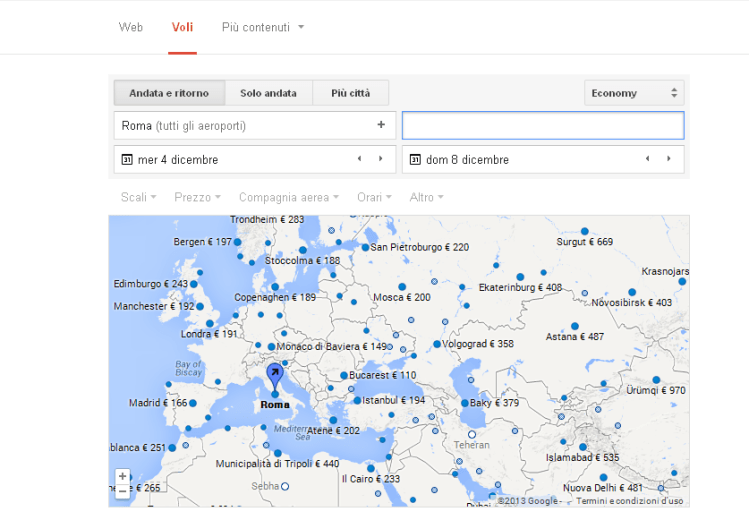Advance departure date to next day
The height and width of the screenshot is (520, 749).
coord(380,159)
